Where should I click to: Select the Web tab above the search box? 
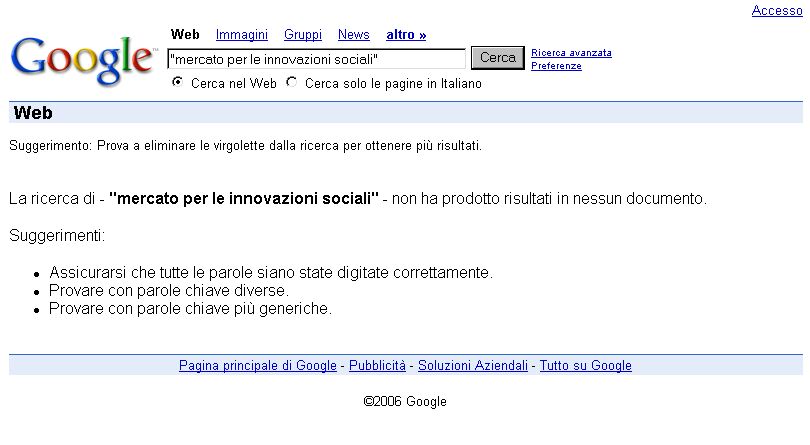pyautogui.click(x=185, y=35)
